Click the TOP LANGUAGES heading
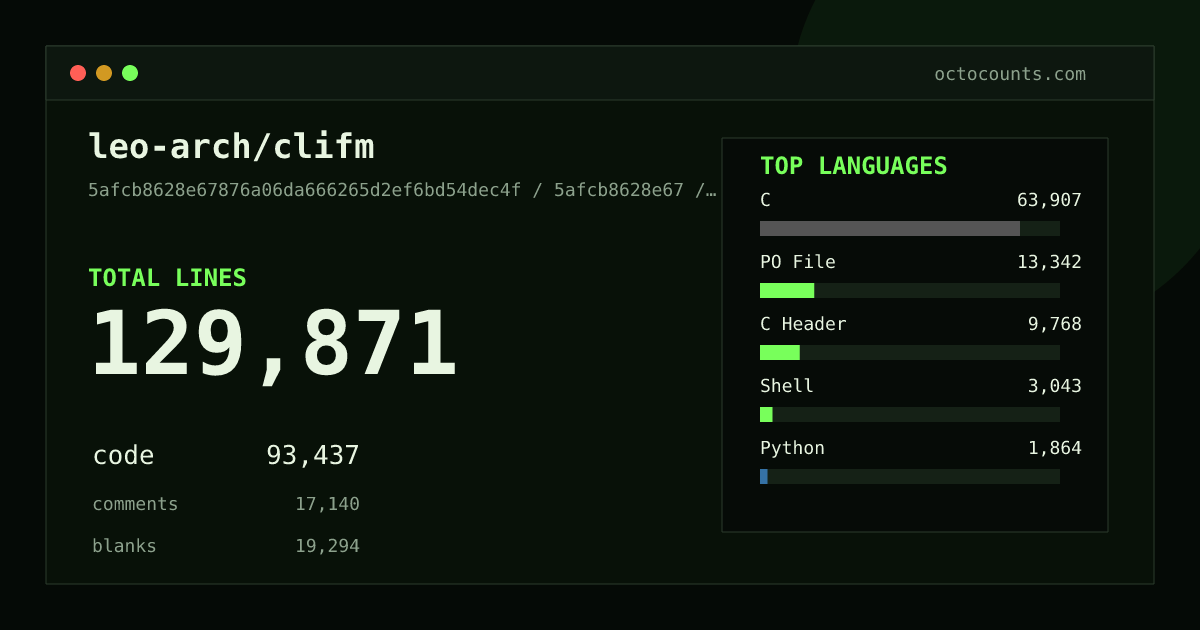The width and height of the screenshot is (1200, 630). (x=853, y=166)
